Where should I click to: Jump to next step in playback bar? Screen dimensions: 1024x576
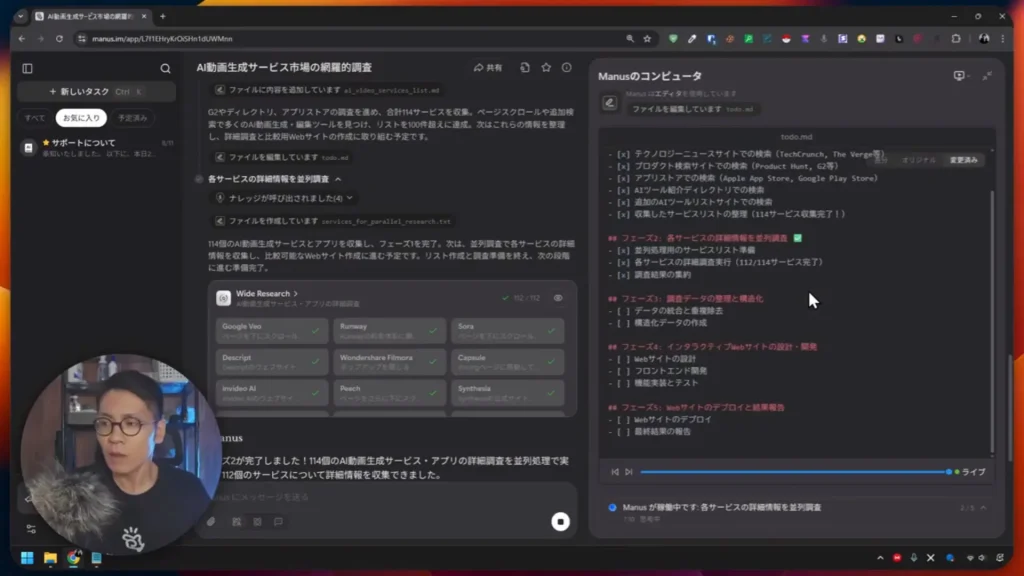coord(629,472)
